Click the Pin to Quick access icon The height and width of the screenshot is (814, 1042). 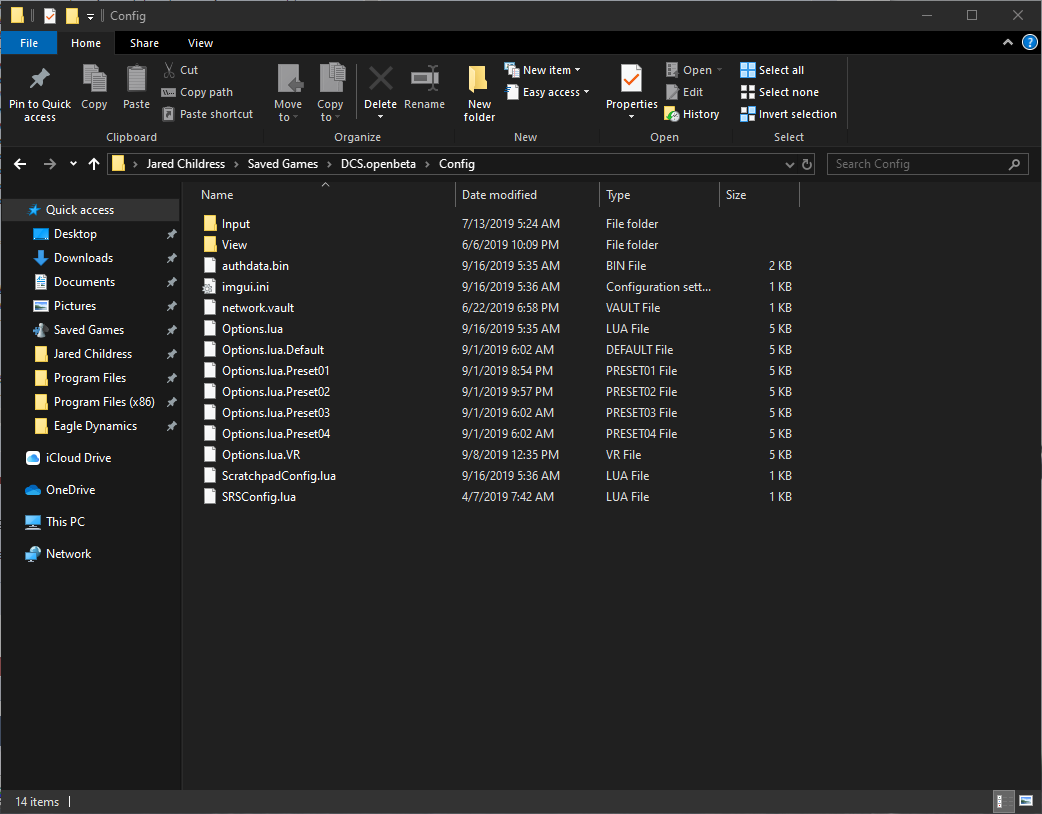(x=40, y=79)
